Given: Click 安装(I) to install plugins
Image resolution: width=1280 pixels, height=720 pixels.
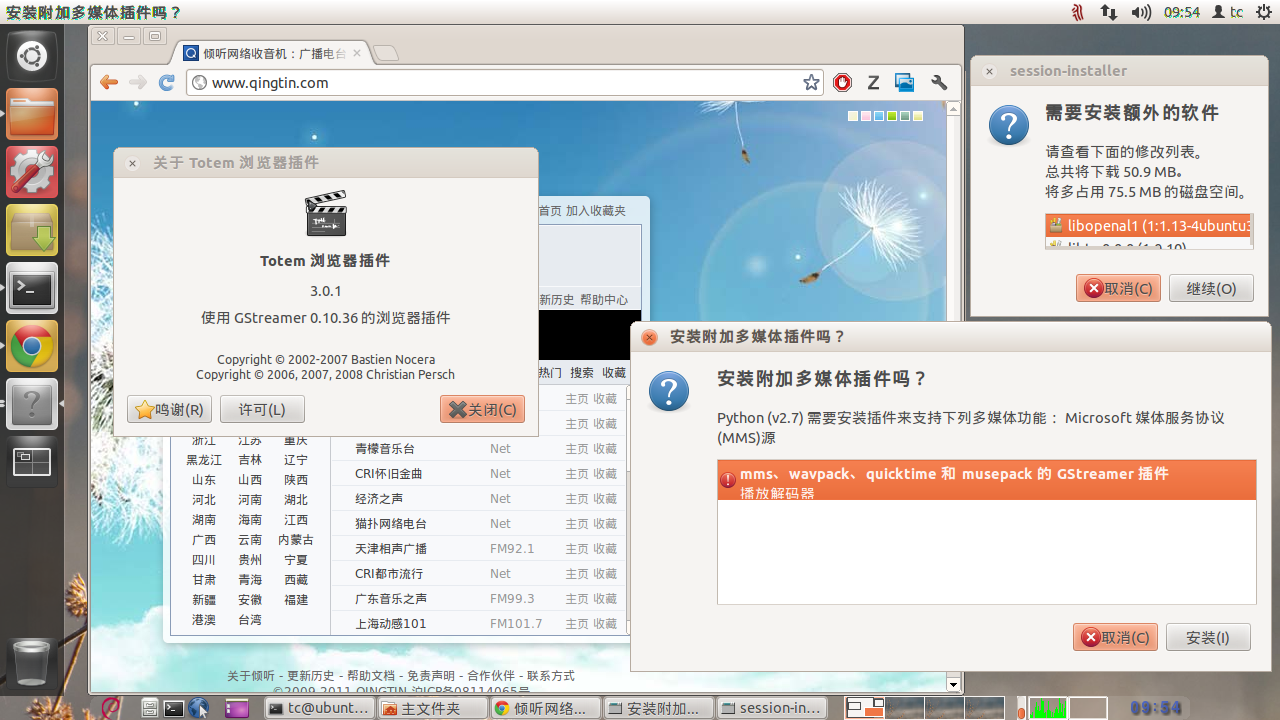Looking at the screenshot, I should point(1208,637).
